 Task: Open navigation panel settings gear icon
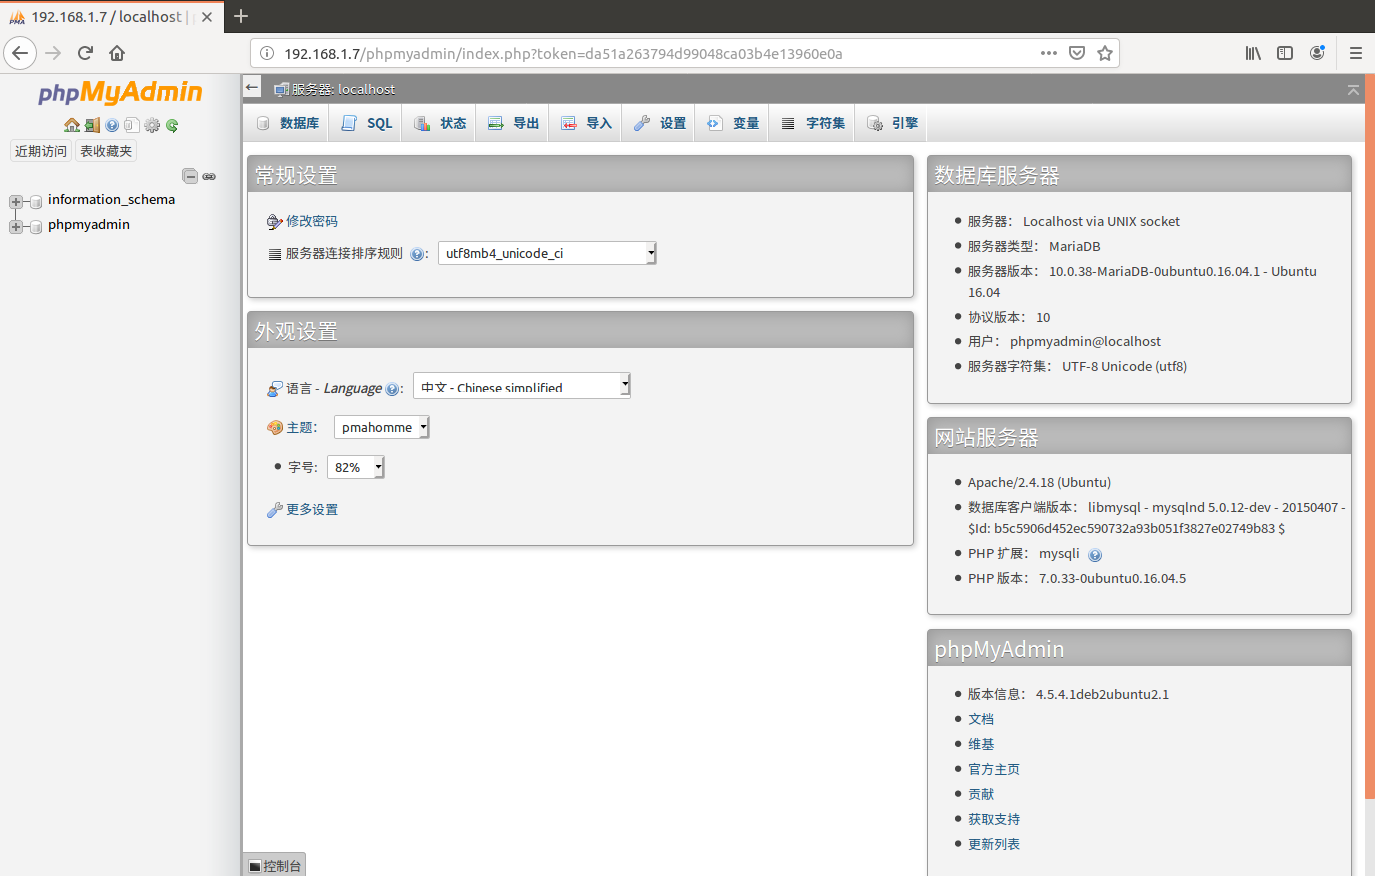point(152,125)
